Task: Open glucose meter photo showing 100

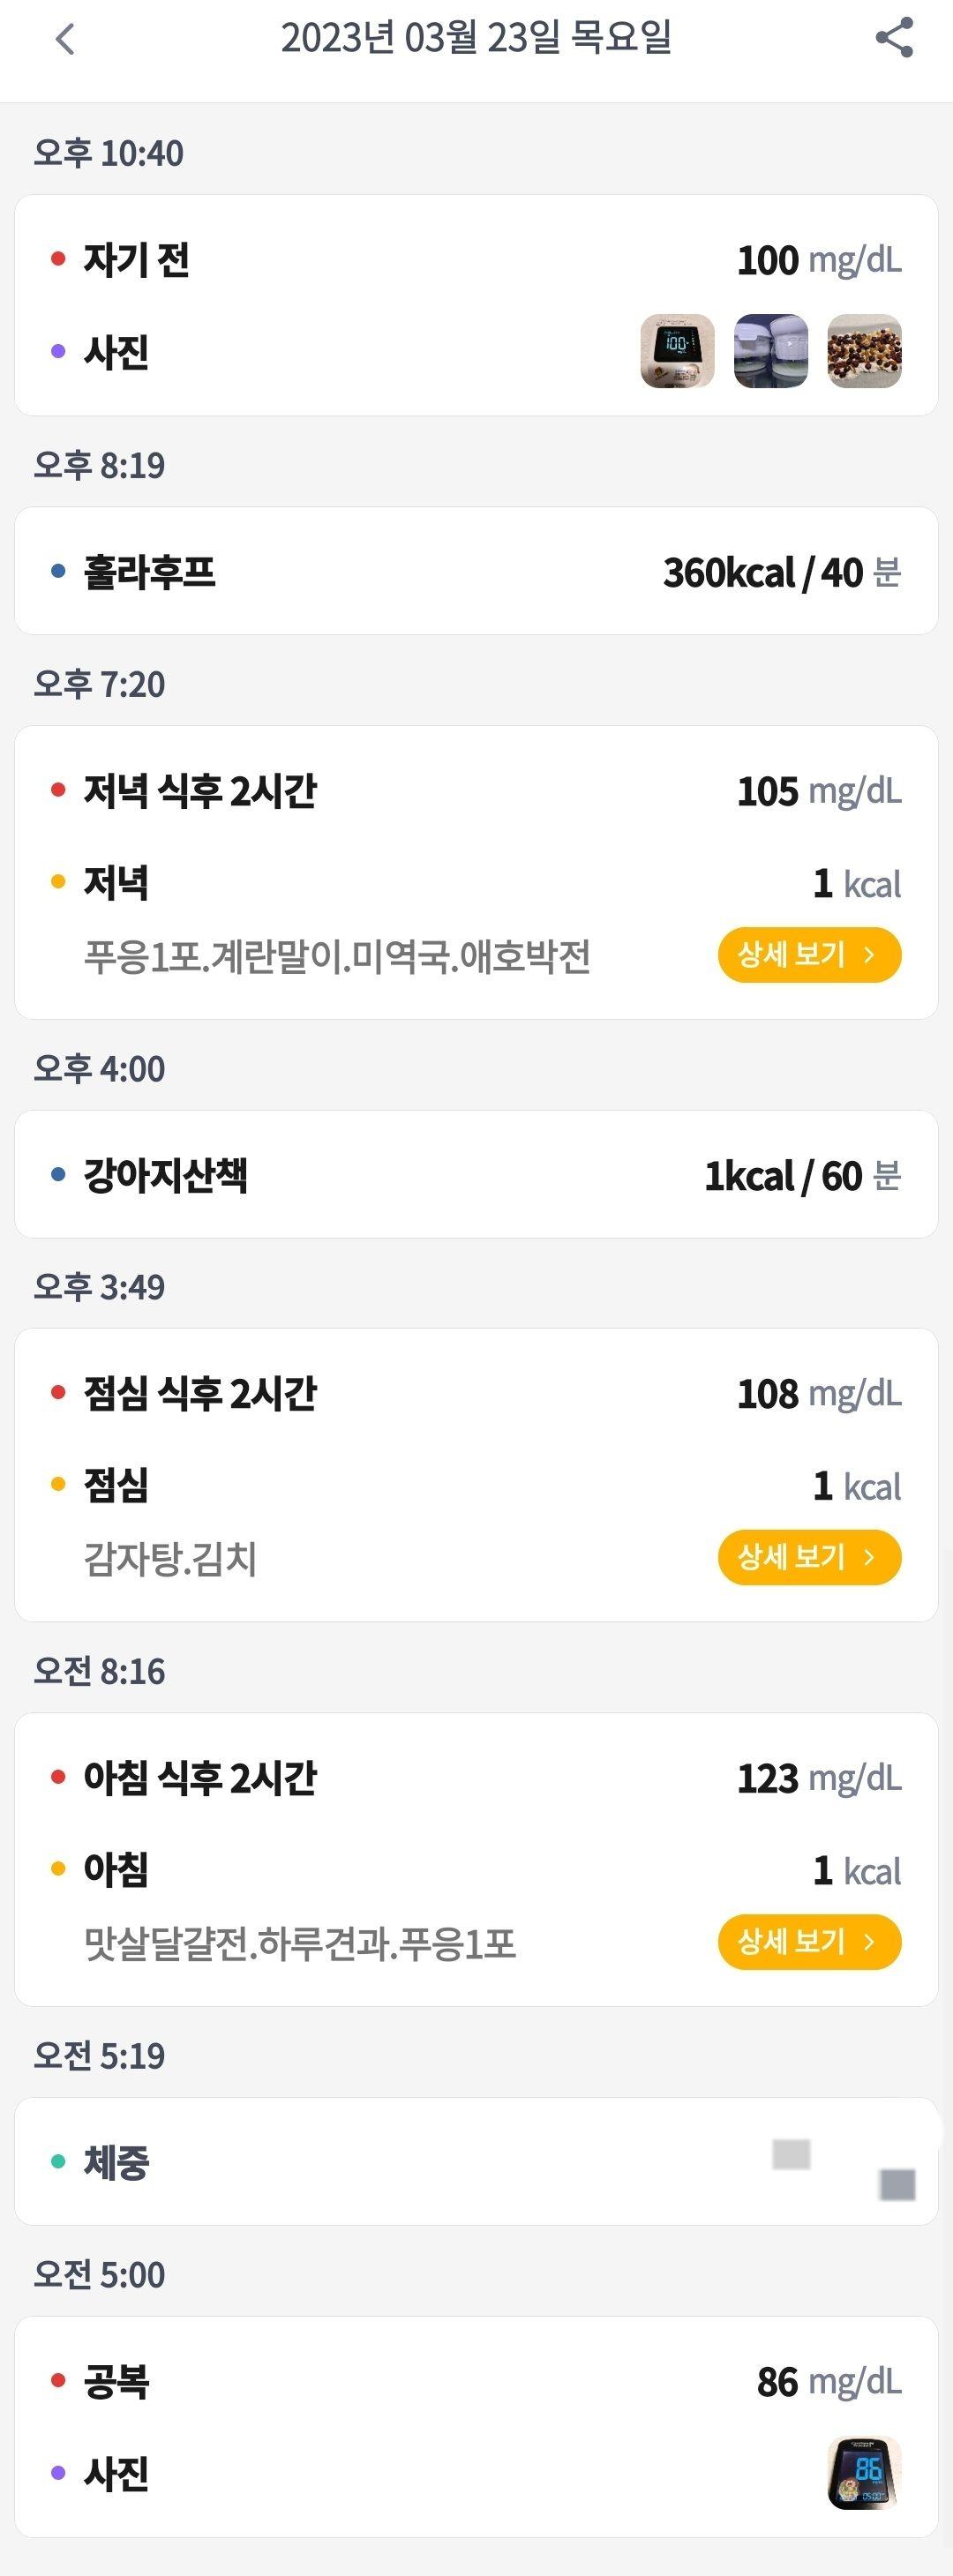Action: click(677, 351)
